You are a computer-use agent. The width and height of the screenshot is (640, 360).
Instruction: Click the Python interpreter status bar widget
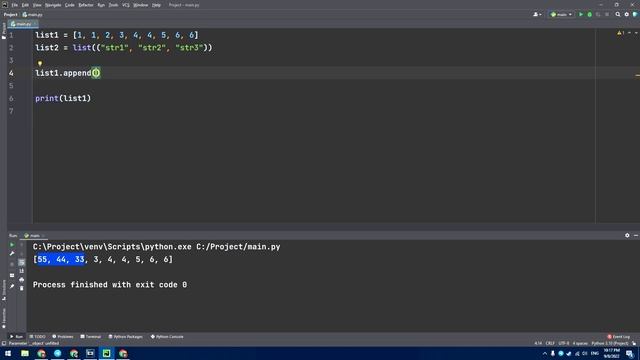pyautogui.click(x=610, y=343)
